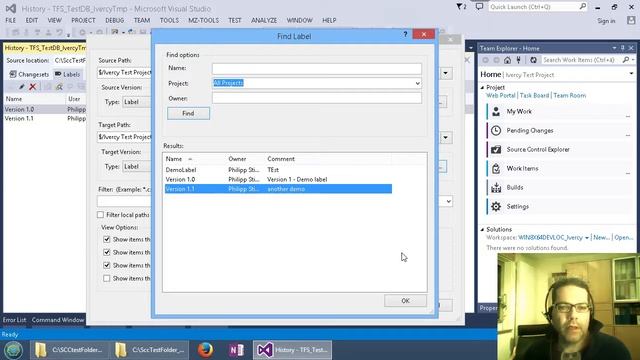
Task: Open the ANALYZE menu
Action: (x=264, y=20)
